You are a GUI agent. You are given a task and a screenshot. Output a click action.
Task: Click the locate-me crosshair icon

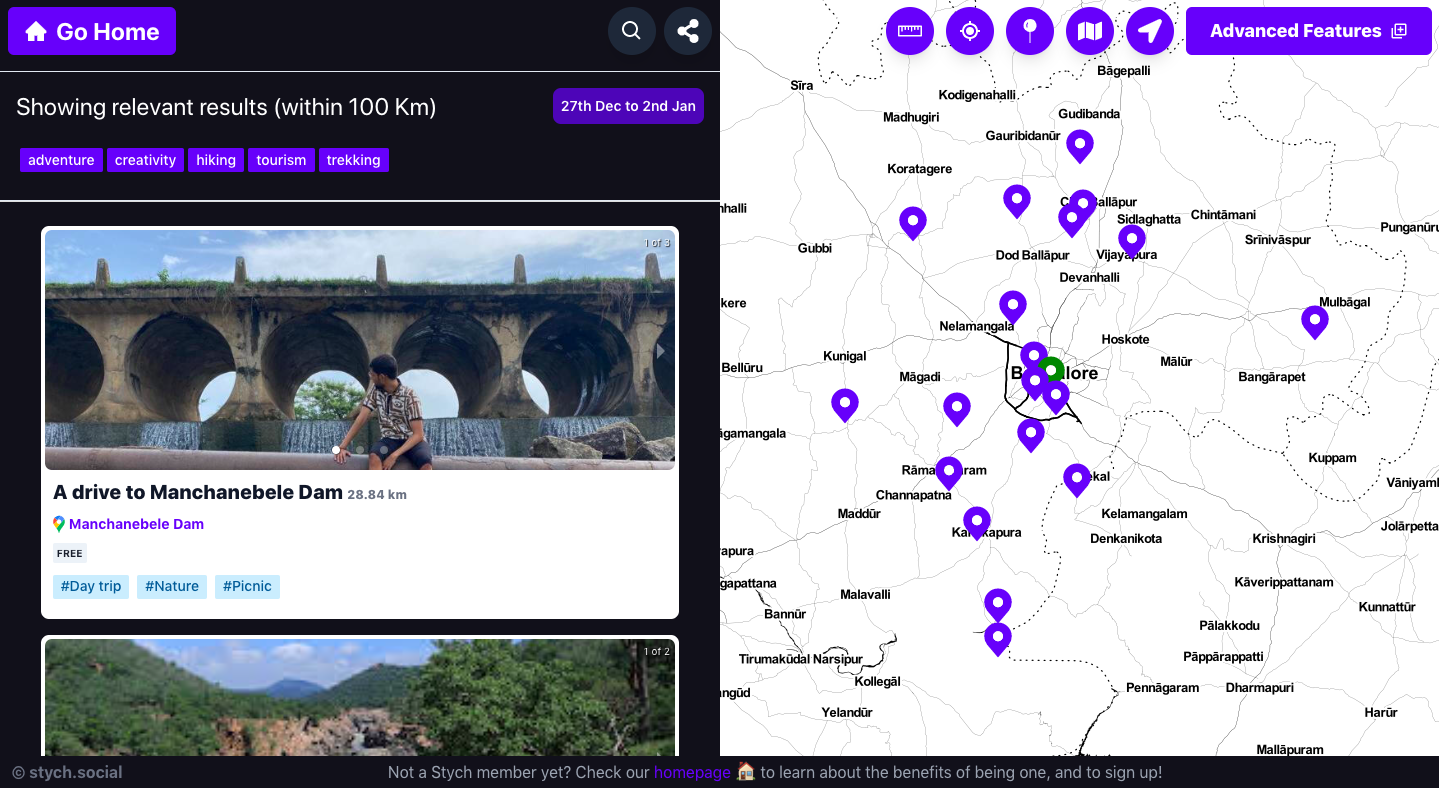970,31
